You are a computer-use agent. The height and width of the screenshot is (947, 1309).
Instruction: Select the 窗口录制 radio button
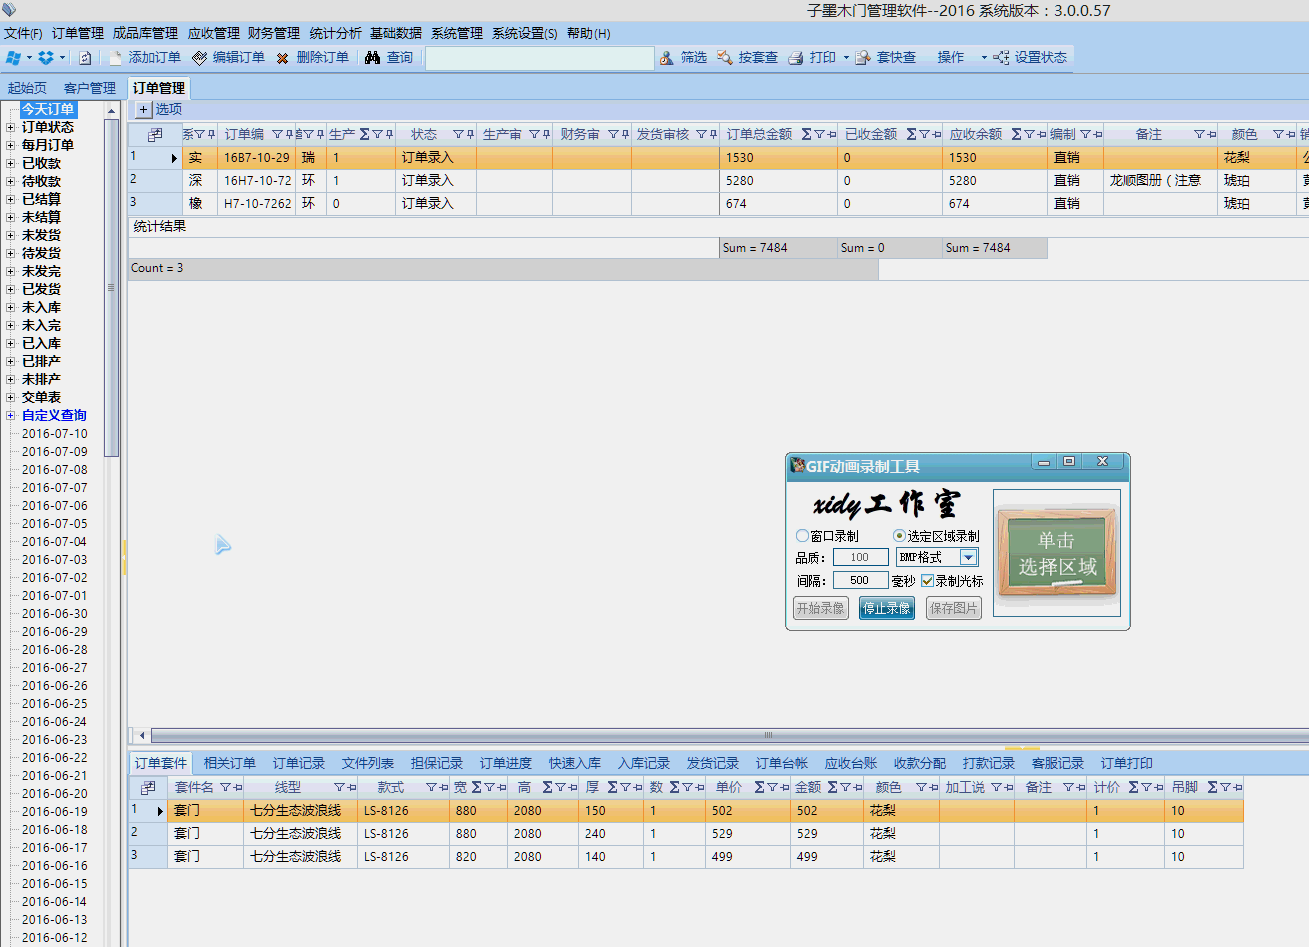click(802, 536)
